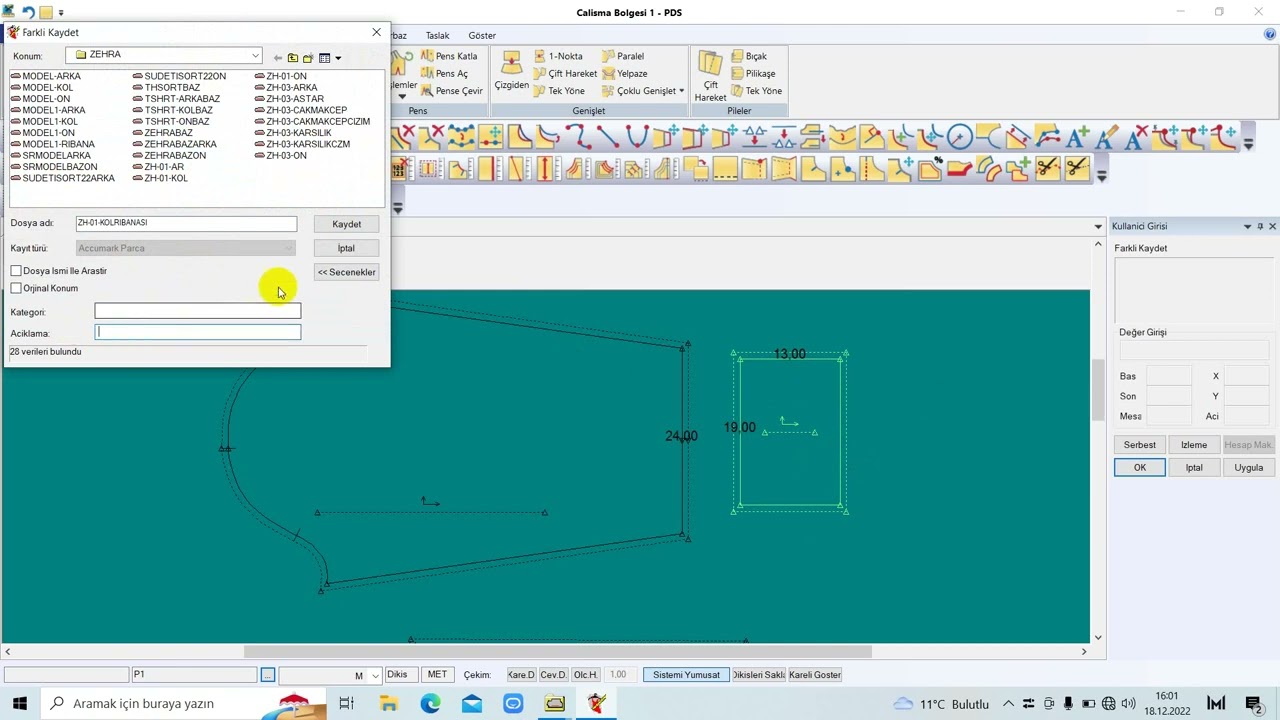The image size is (1280, 720).
Task: Click the Paralel expansion tool
Action: tap(623, 56)
